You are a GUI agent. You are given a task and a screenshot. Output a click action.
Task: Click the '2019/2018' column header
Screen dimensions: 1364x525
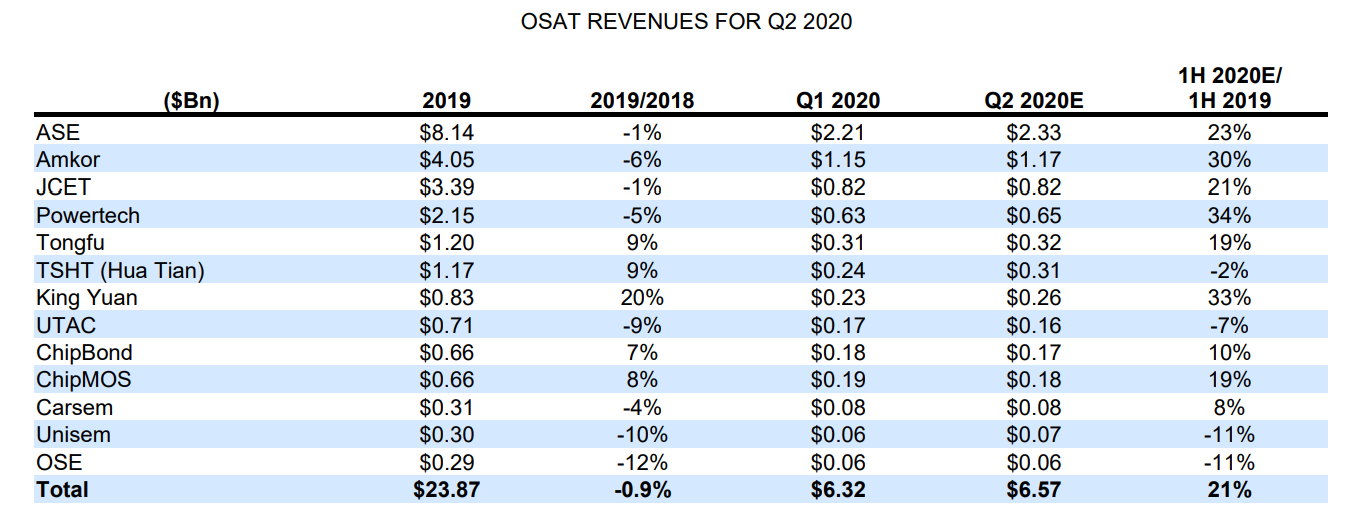(x=642, y=100)
